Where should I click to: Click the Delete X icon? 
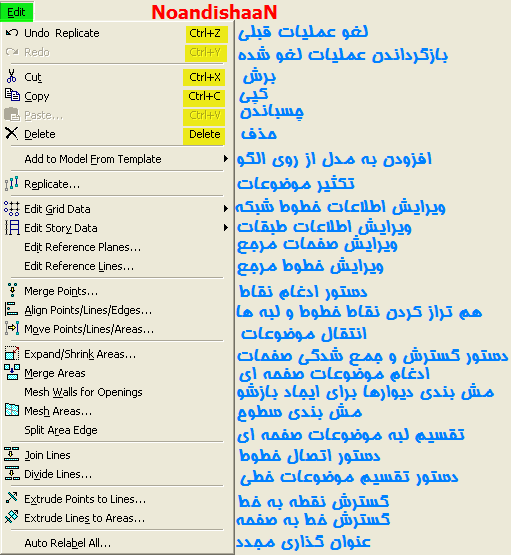tap(11, 133)
